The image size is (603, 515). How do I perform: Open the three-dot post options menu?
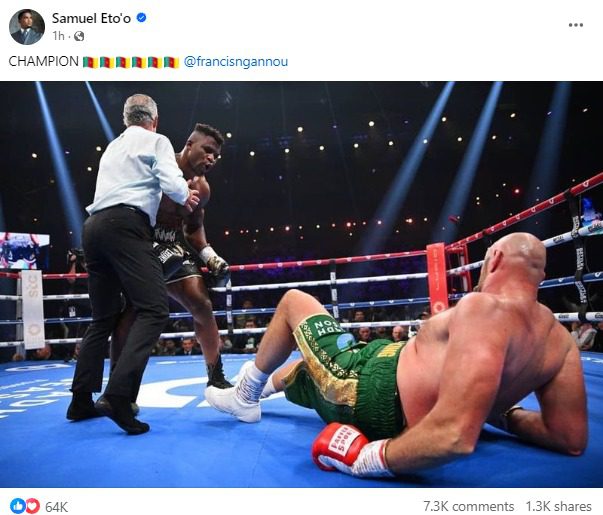575,25
